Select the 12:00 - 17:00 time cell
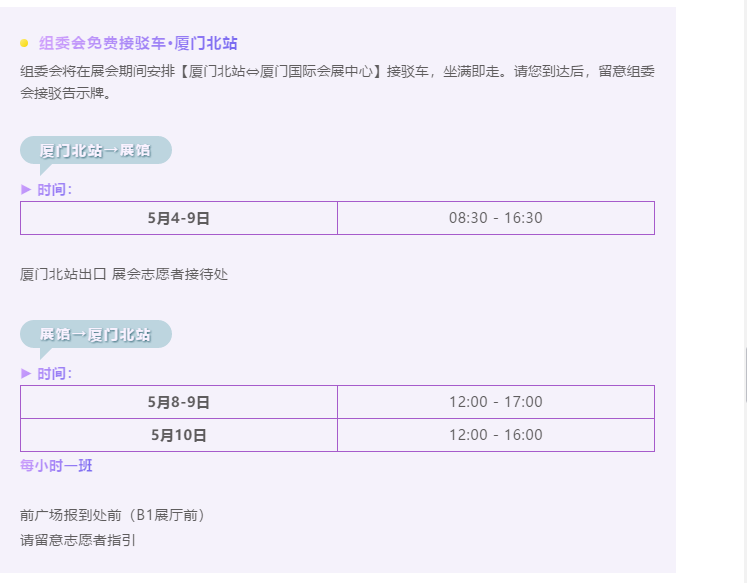747x583 pixels. (496, 402)
